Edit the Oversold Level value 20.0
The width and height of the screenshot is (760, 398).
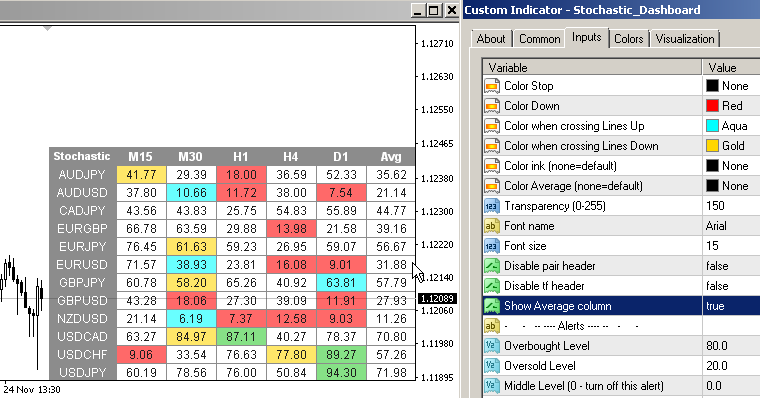pyautogui.click(x=716, y=366)
